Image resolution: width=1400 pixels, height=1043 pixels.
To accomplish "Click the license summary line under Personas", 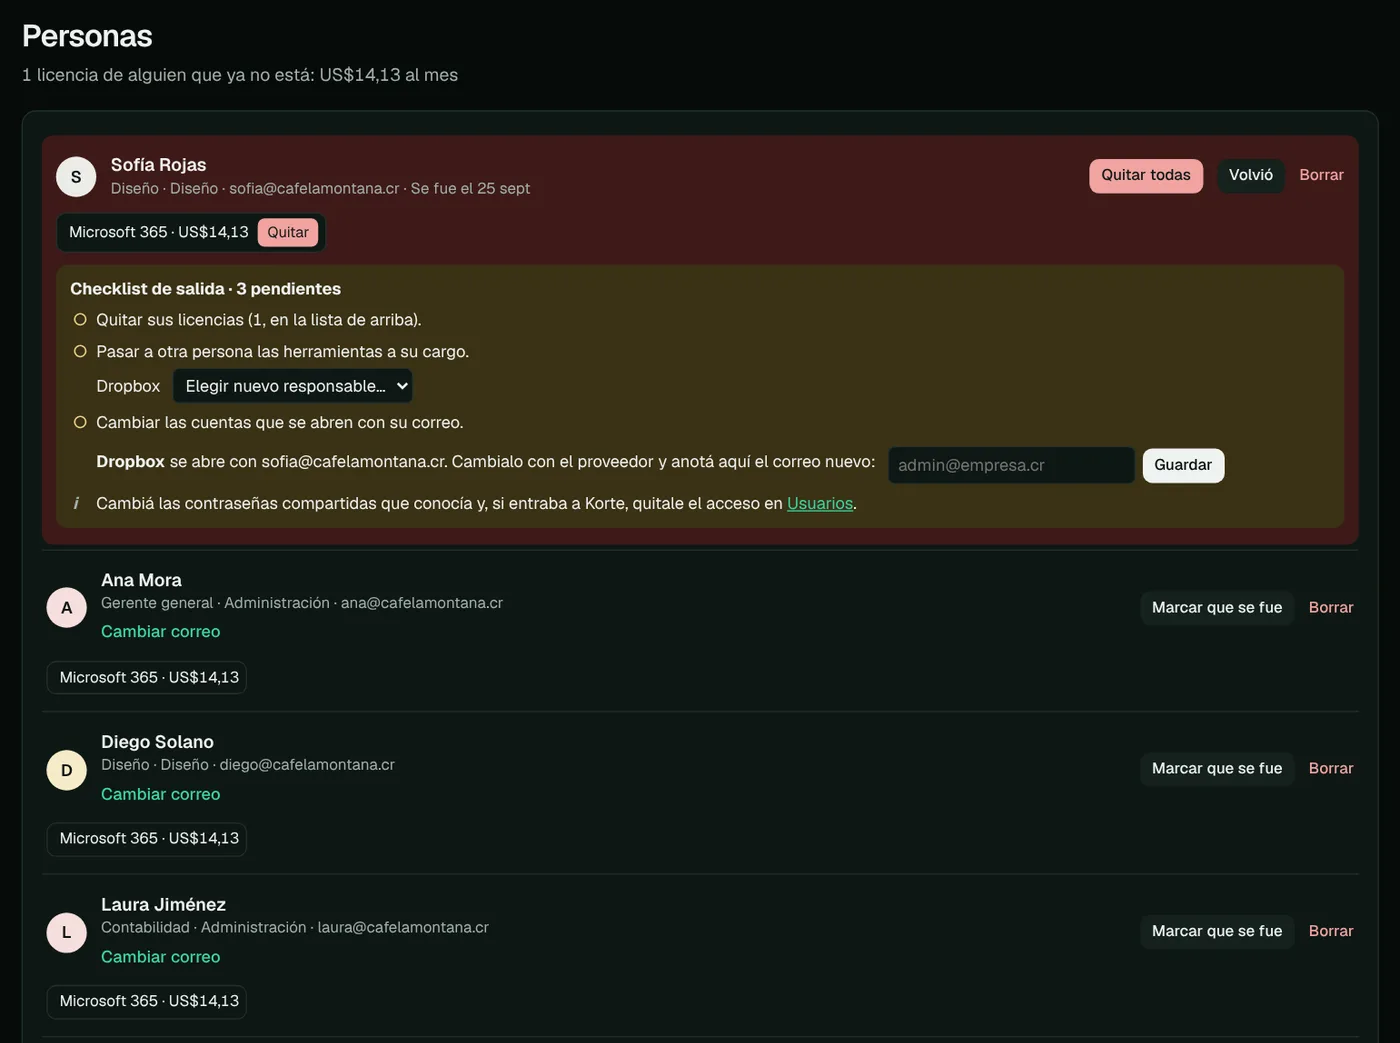I will (x=240, y=75).
